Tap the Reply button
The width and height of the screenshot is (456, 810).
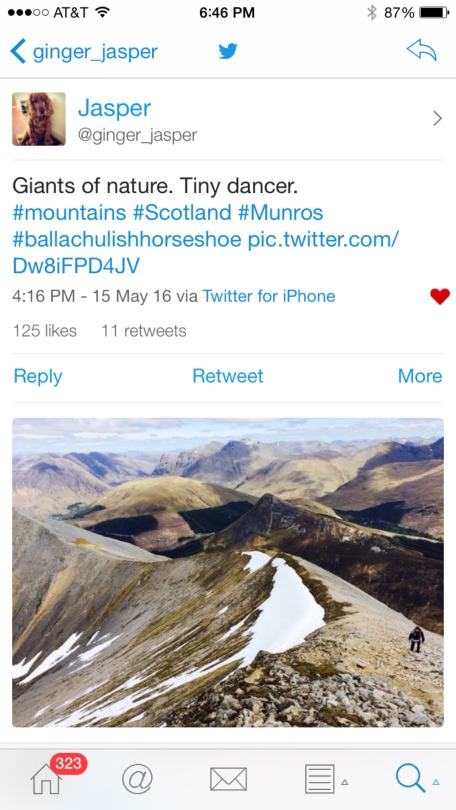[38, 376]
